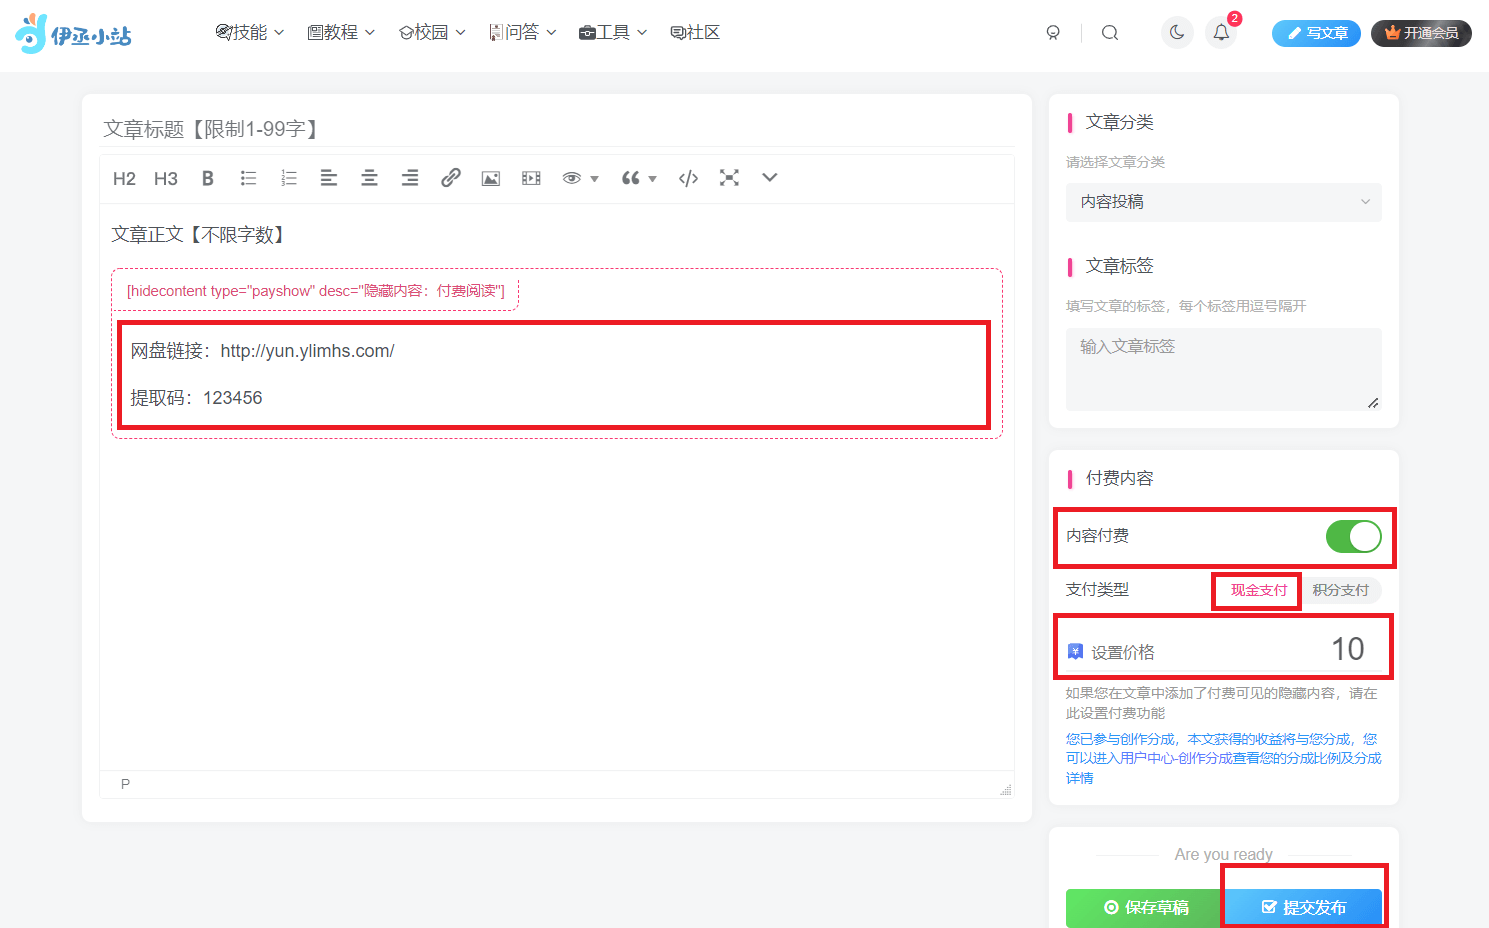Insert a video using the editor toolbar

click(x=530, y=178)
